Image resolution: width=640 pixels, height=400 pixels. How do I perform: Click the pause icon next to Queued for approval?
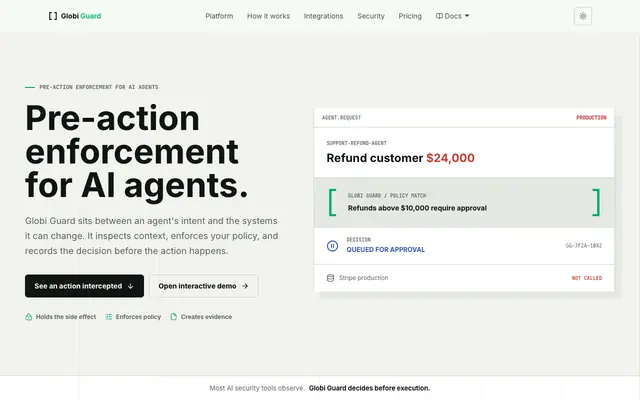(332, 246)
